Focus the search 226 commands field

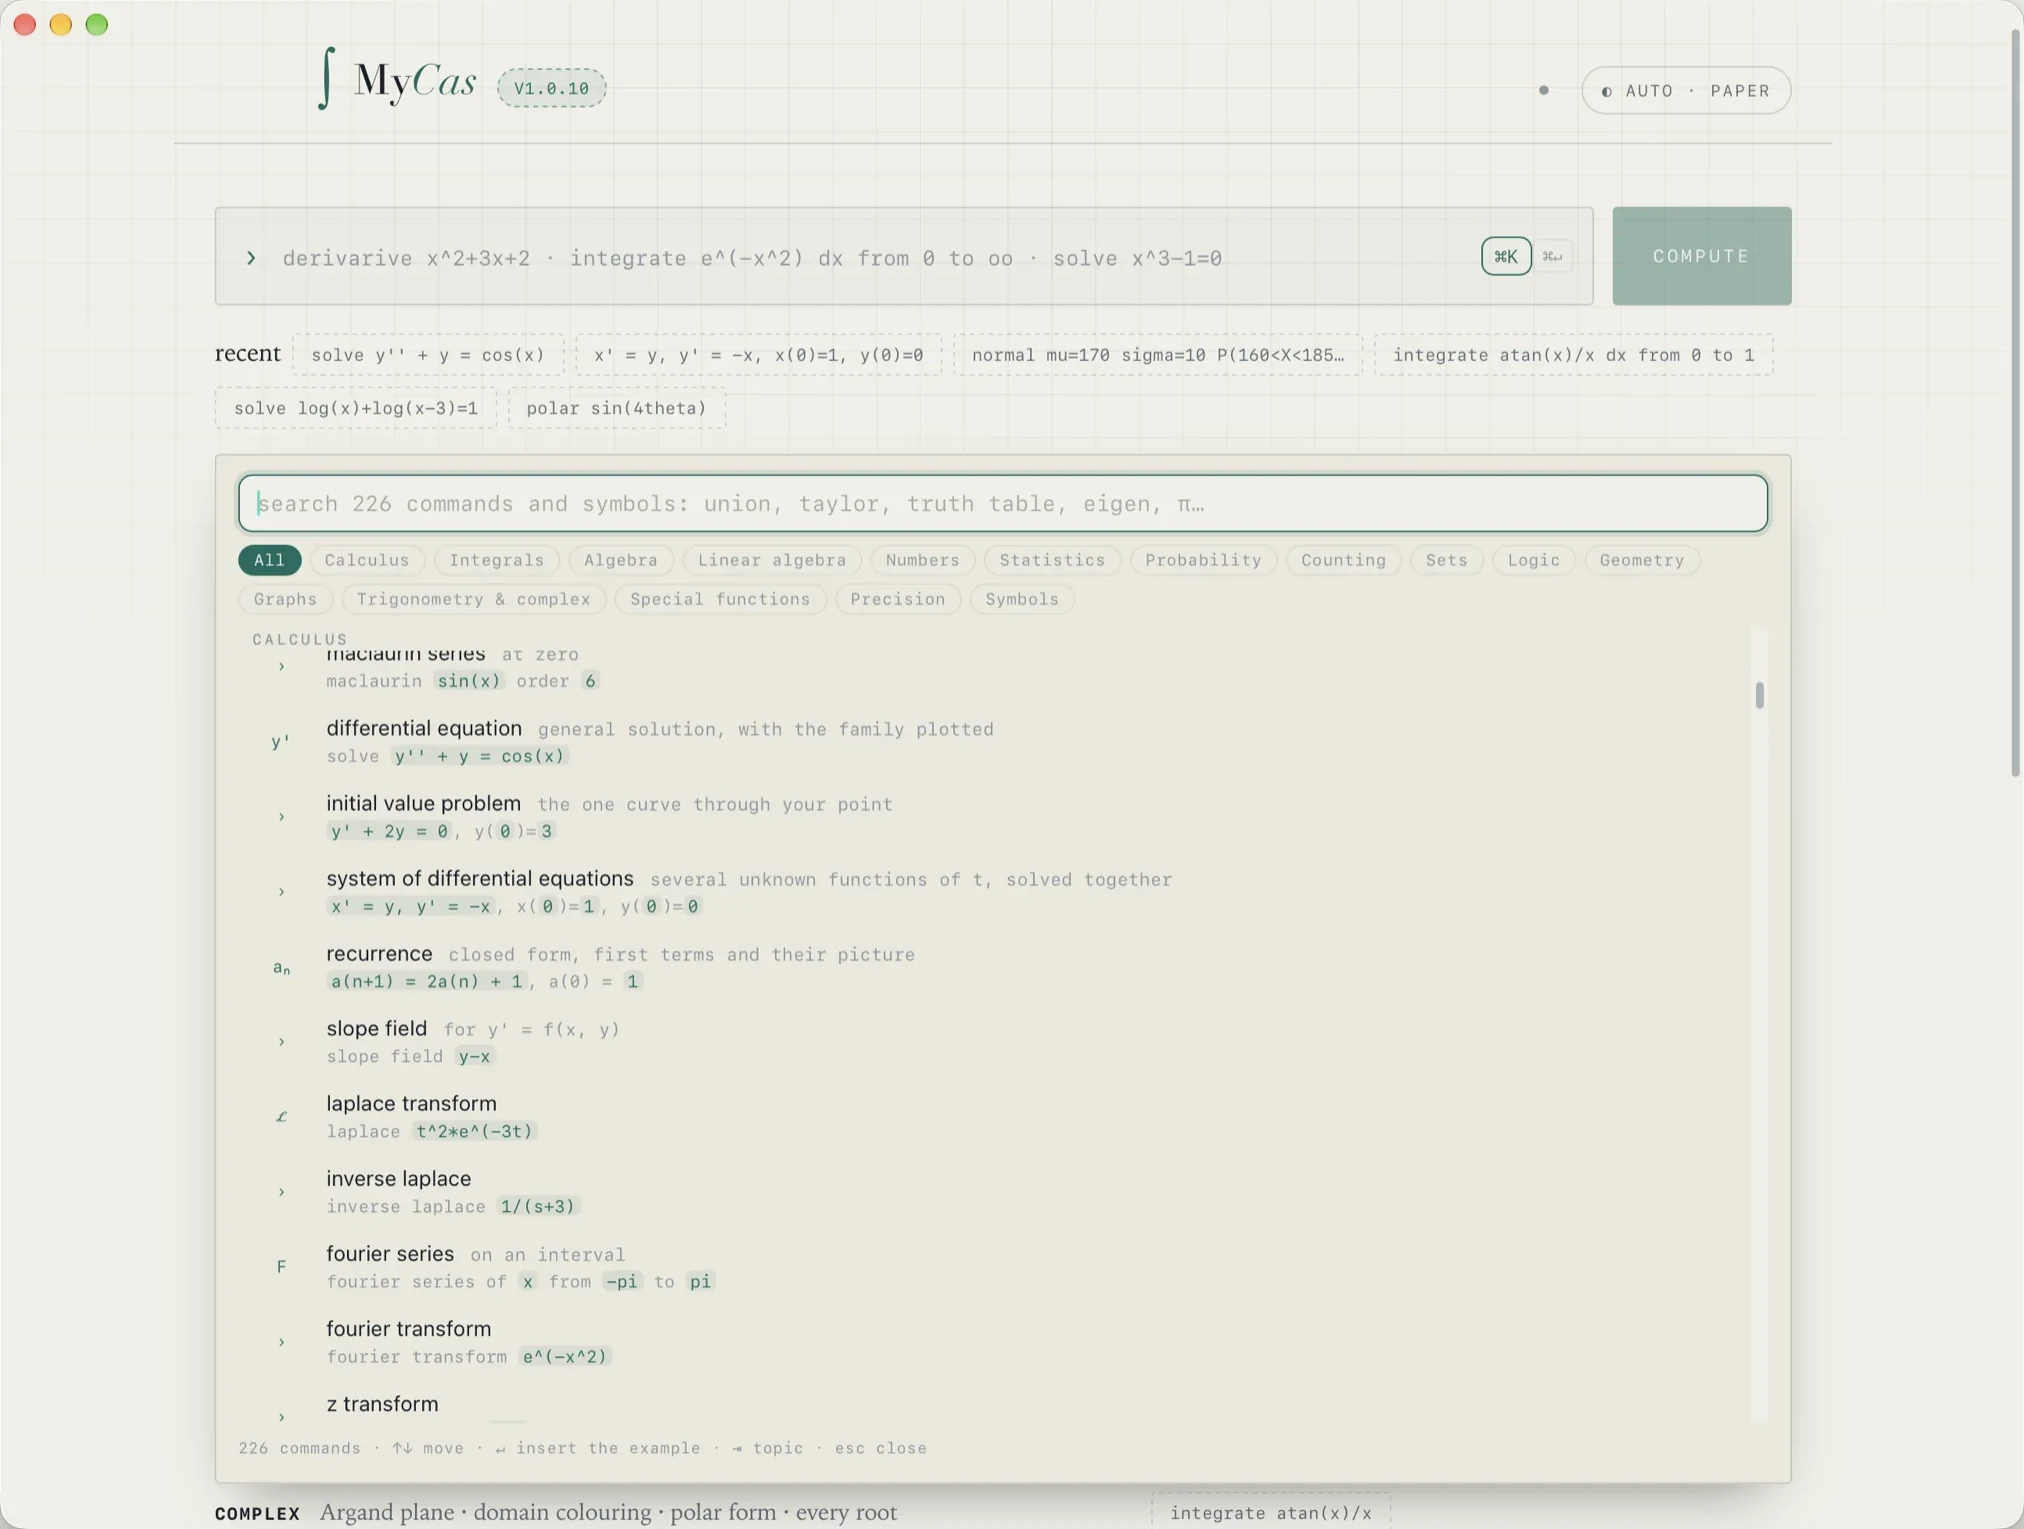click(x=1002, y=503)
